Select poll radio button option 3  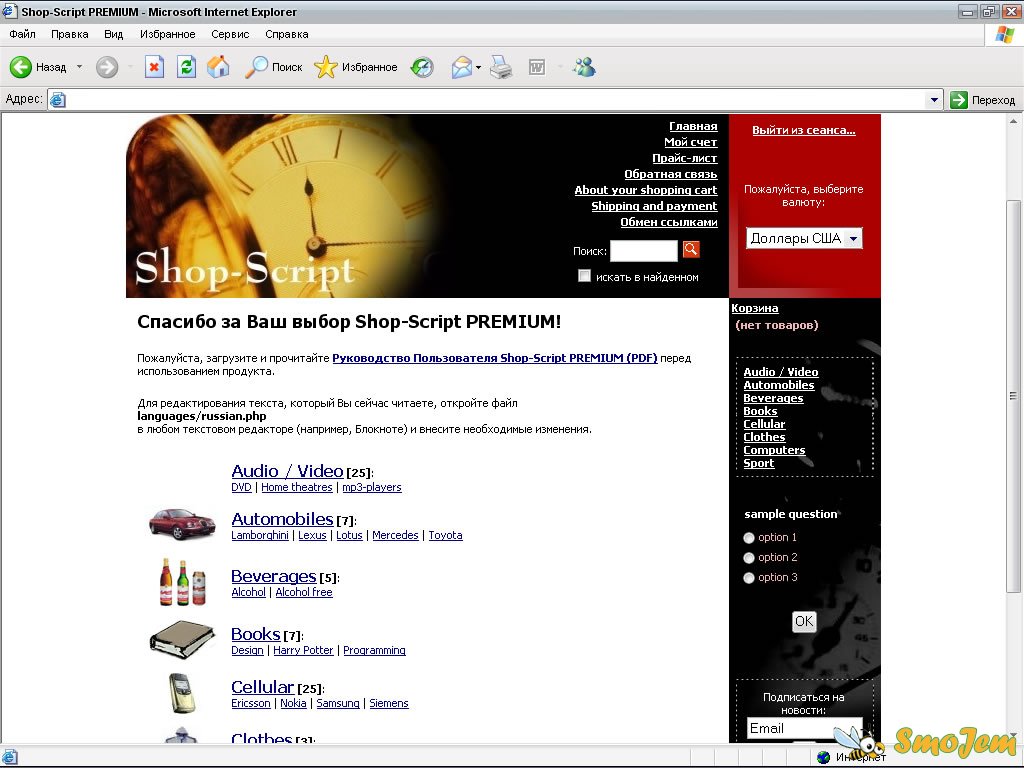[749, 578]
